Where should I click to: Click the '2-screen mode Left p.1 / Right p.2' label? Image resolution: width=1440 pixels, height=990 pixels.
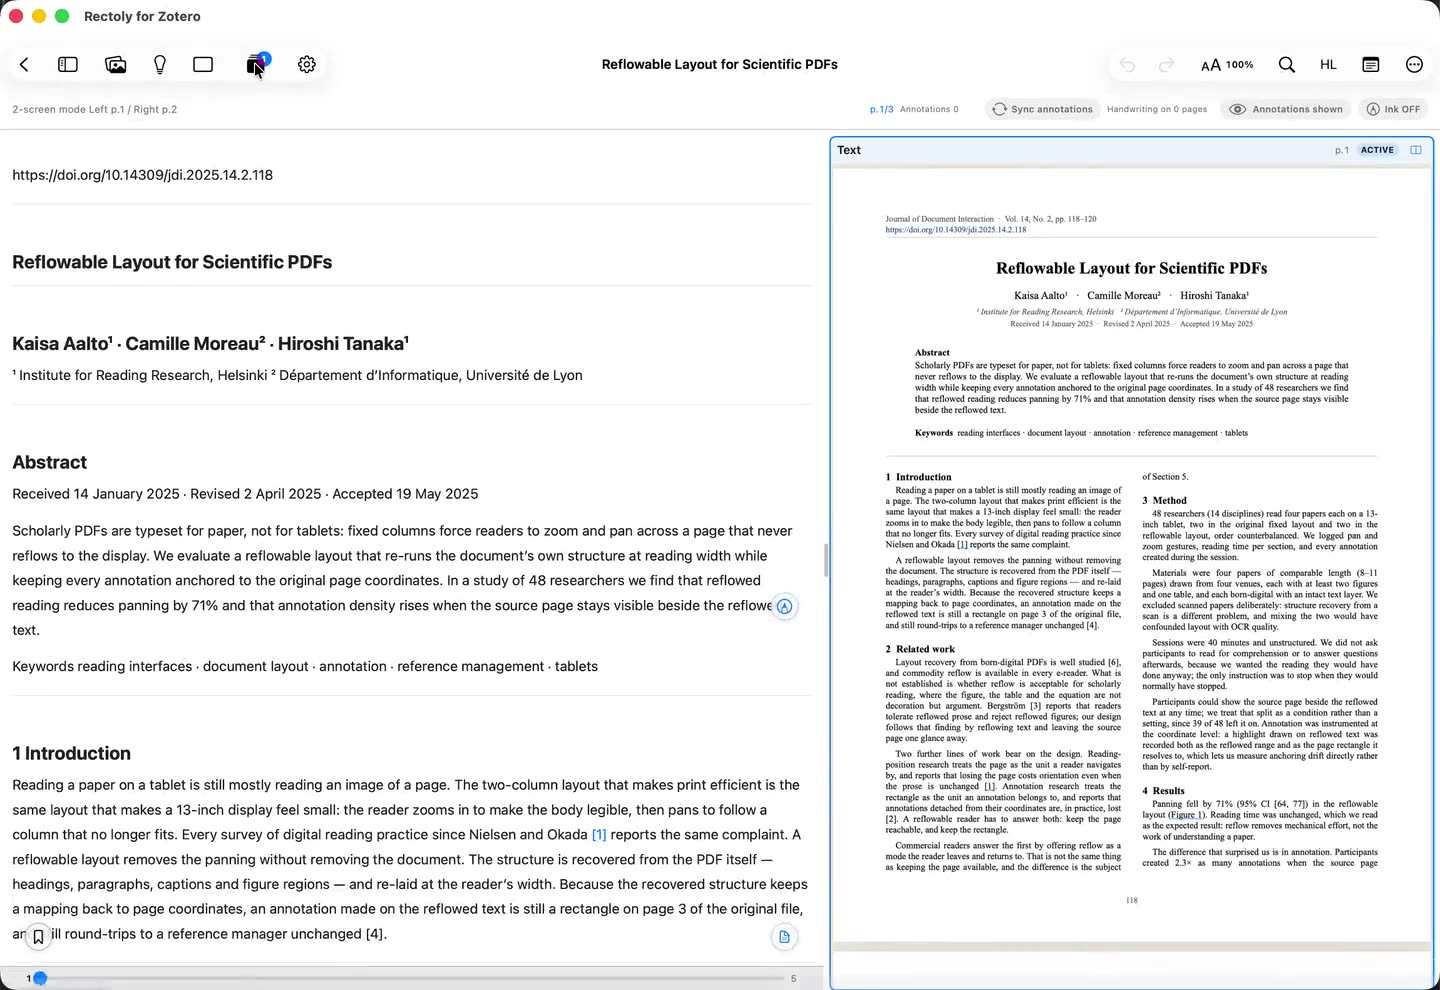coord(94,109)
